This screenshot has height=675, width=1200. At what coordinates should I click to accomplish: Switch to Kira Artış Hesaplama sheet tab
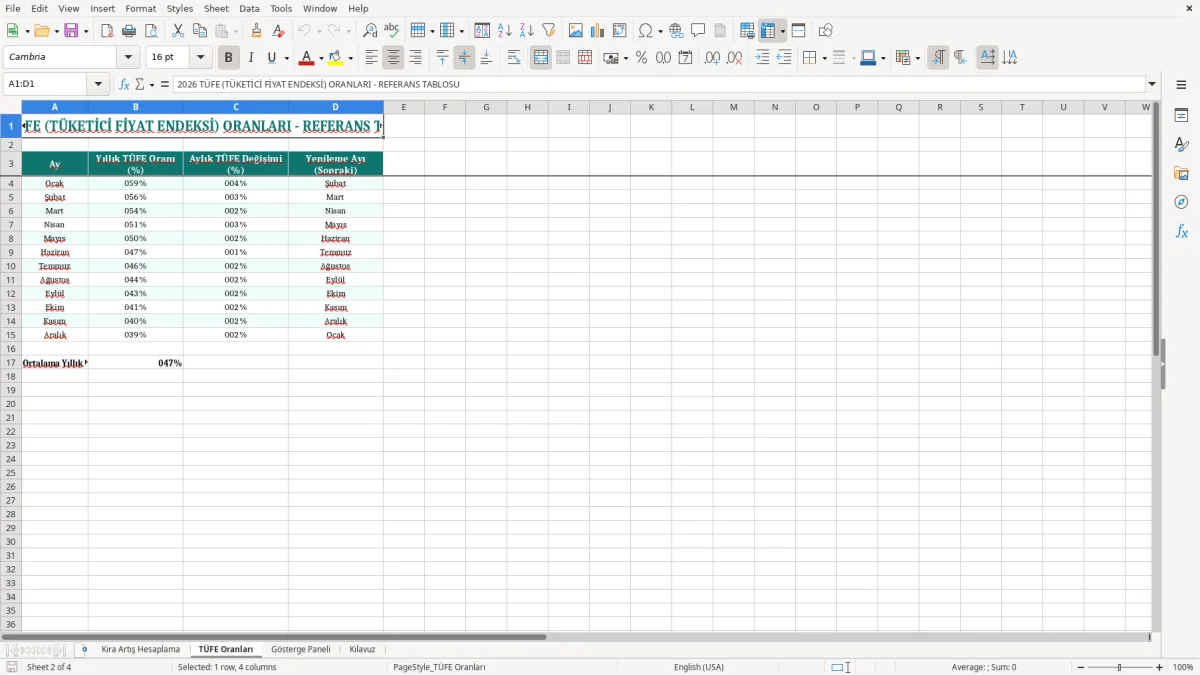click(141, 649)
